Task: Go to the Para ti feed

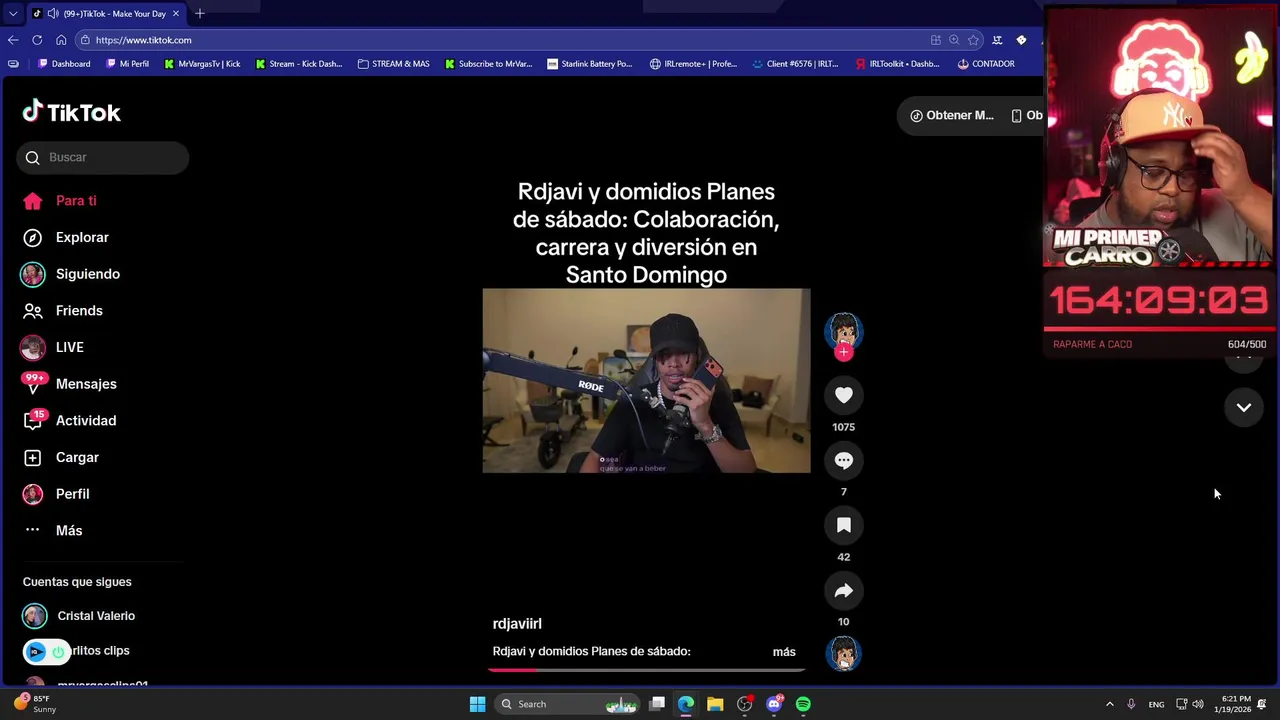Action: [x=60, y=201]
